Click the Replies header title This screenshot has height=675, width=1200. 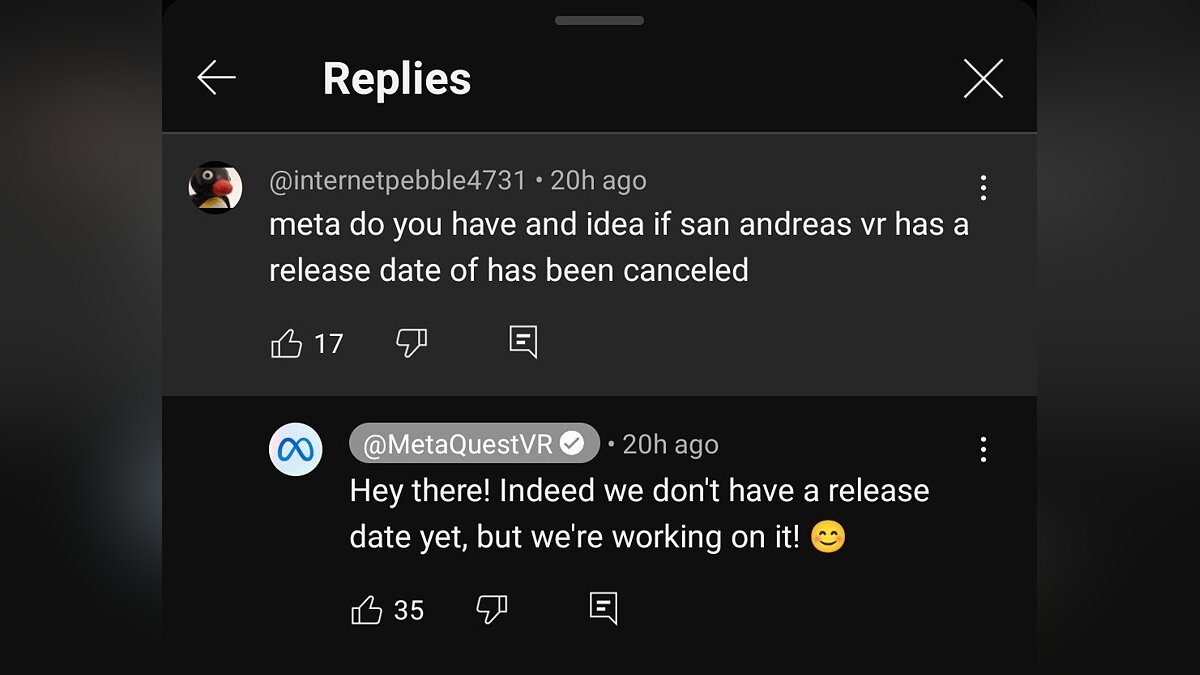[x=396, y=79]
